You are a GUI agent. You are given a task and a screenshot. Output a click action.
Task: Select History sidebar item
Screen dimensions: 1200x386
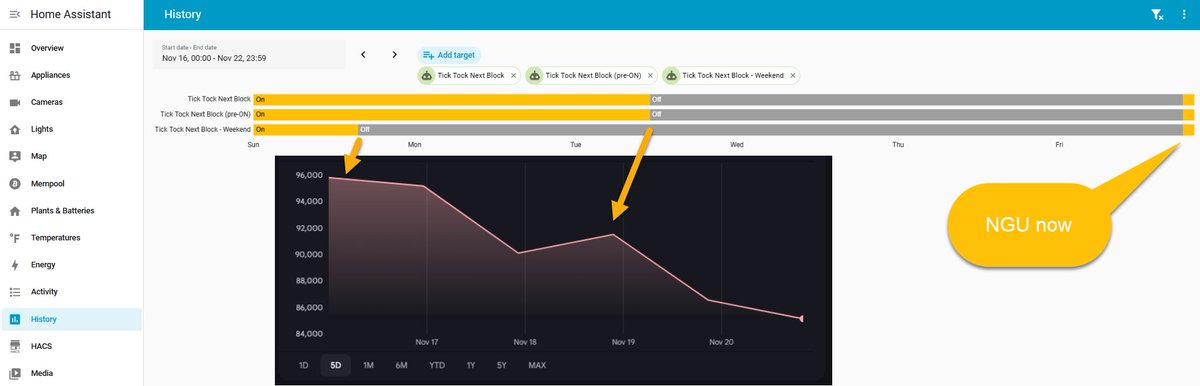click(71, 319)
